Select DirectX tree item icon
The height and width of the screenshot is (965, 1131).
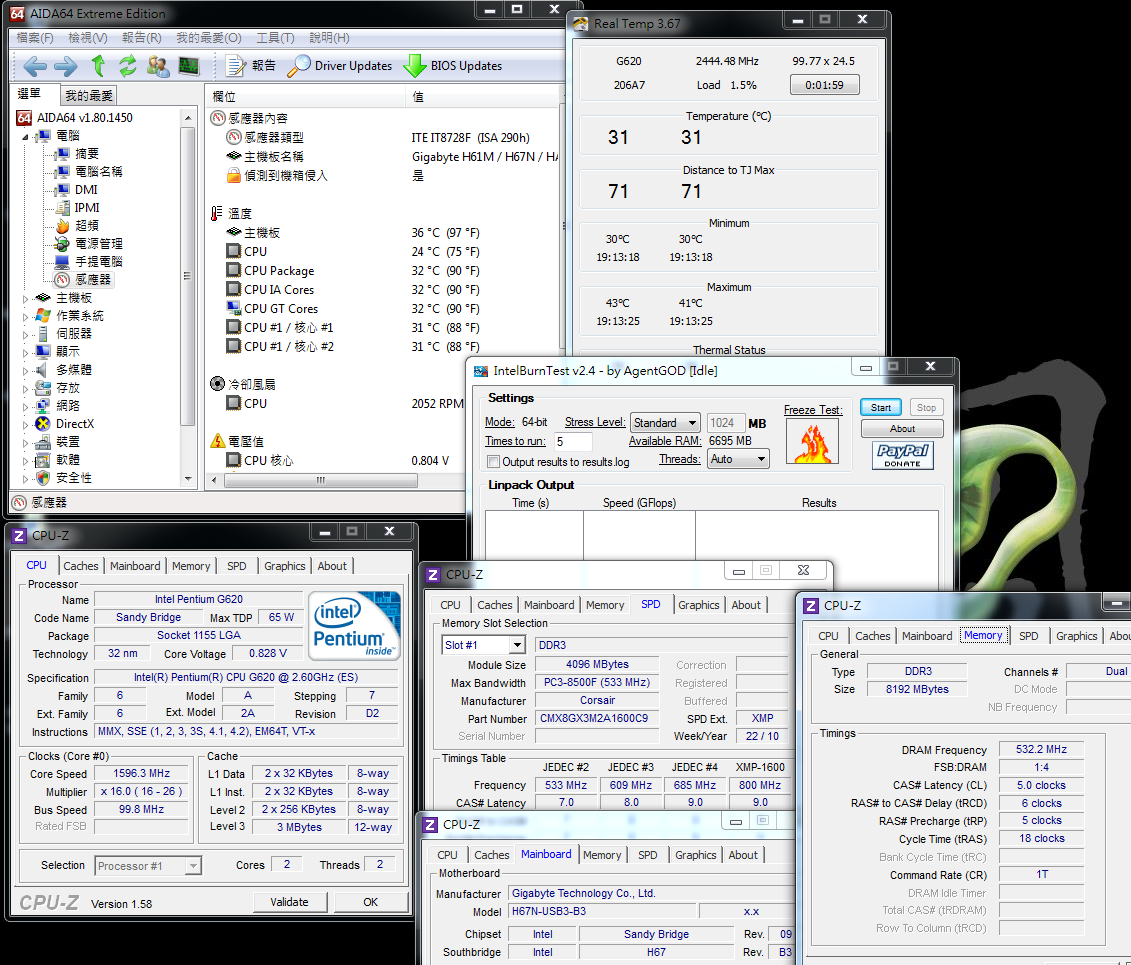(x=43, y=424)
